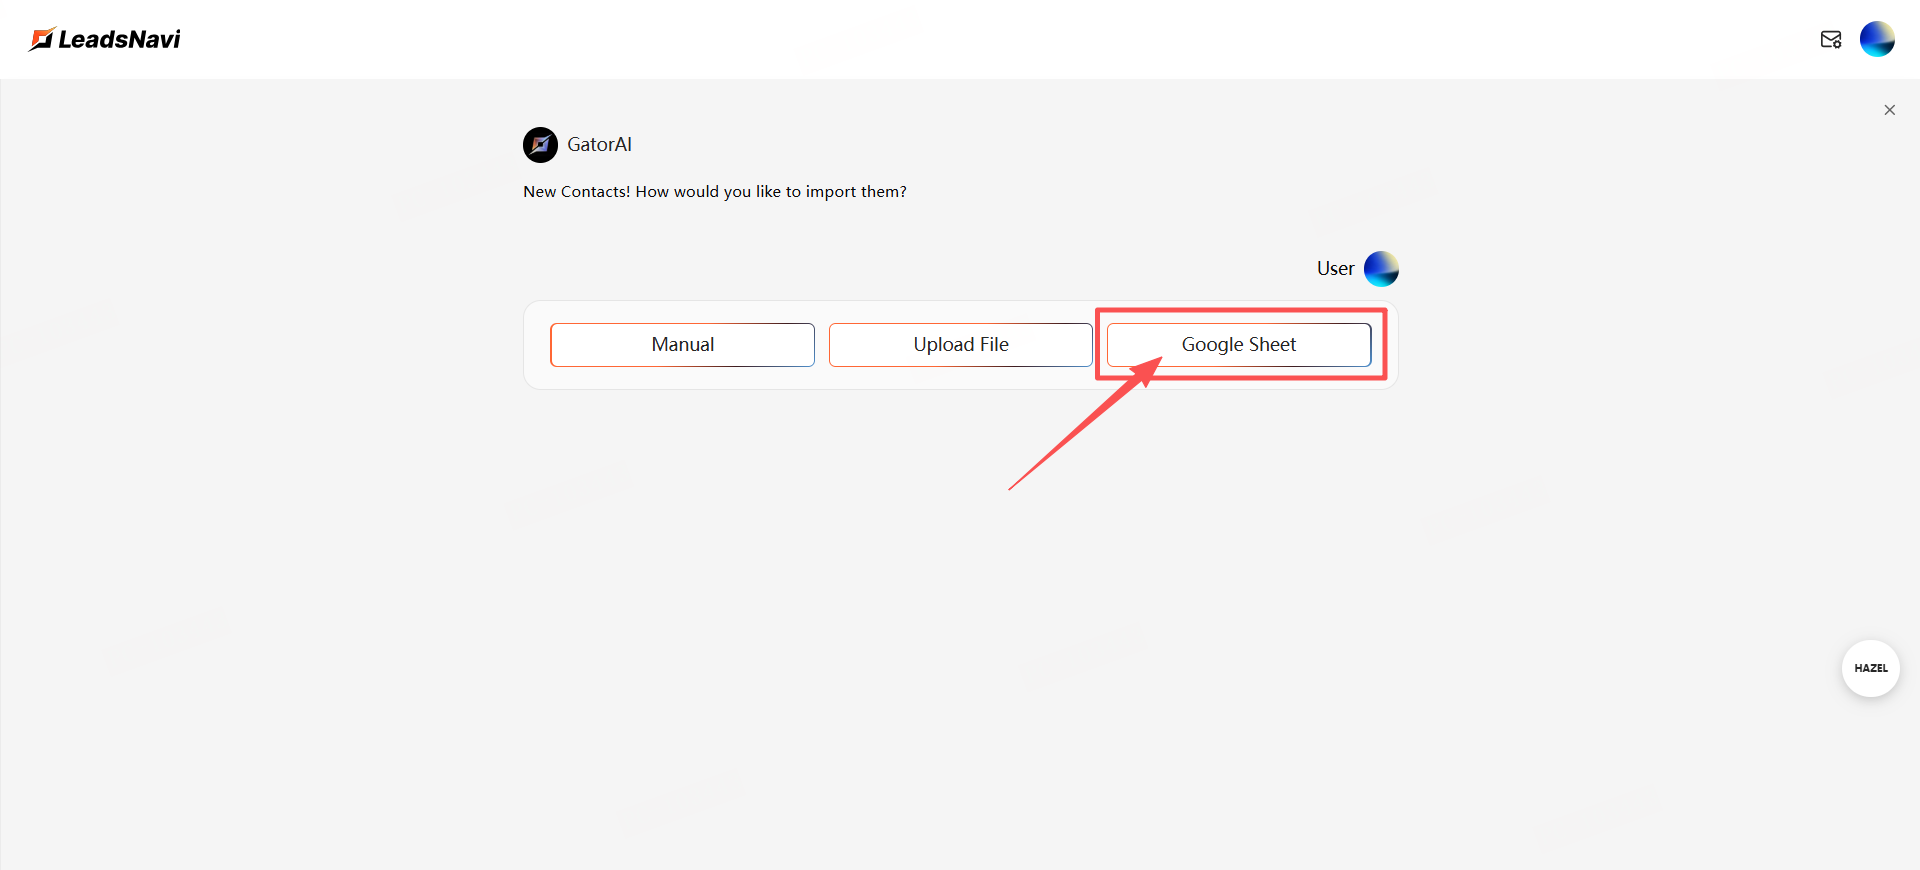Close the import contacts dialog

pyautogui.click(x=1889, y=110)
